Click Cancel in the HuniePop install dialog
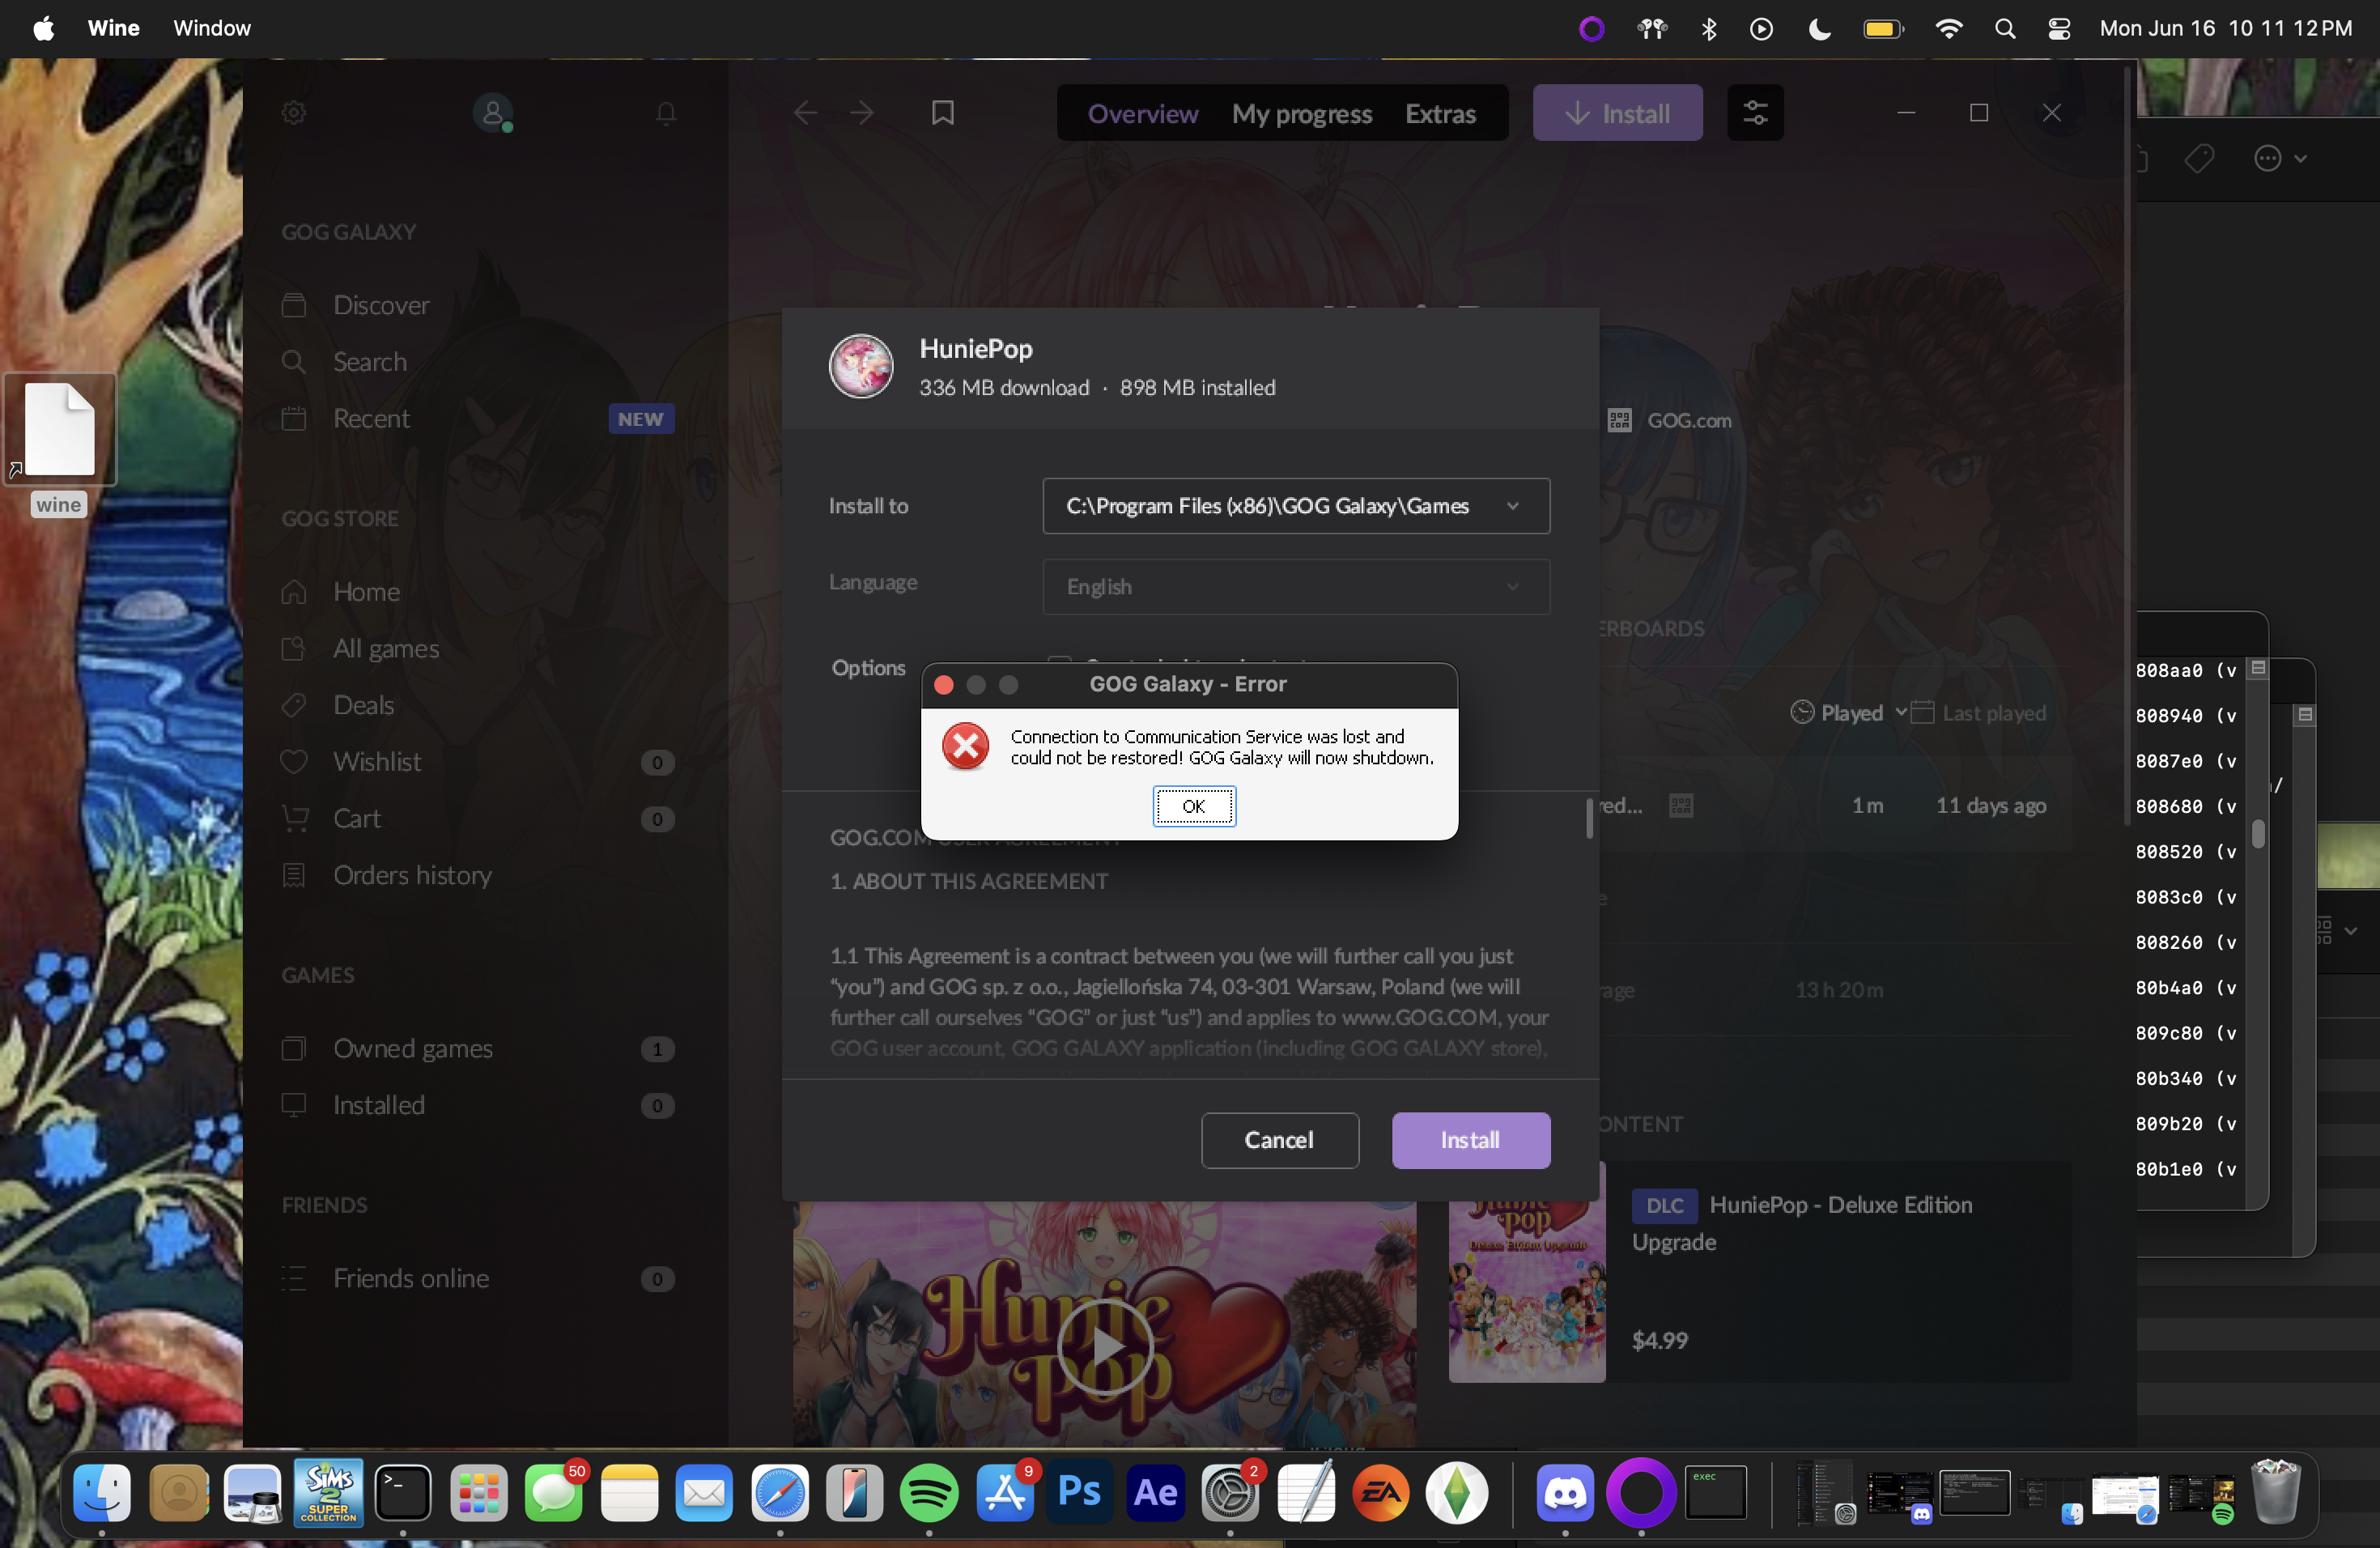Viewport: 2380px width, 1548px height. point(1279,1141)
